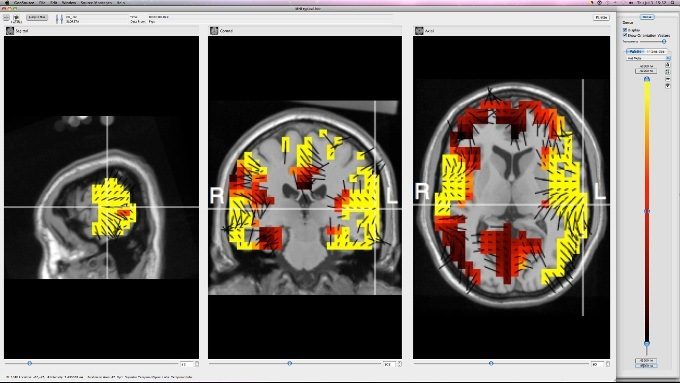Open the File menu in the menu bar
Screen dimensions: 680x383
click(x=42, y=3)
